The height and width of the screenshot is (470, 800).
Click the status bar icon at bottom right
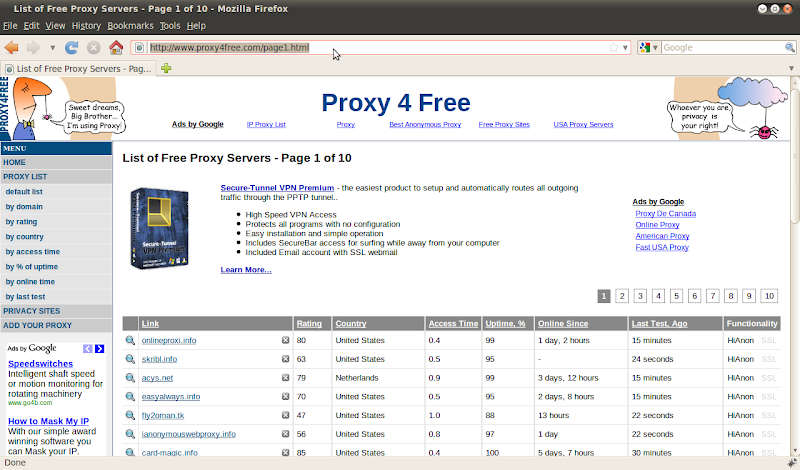click(x=791, y=463)
